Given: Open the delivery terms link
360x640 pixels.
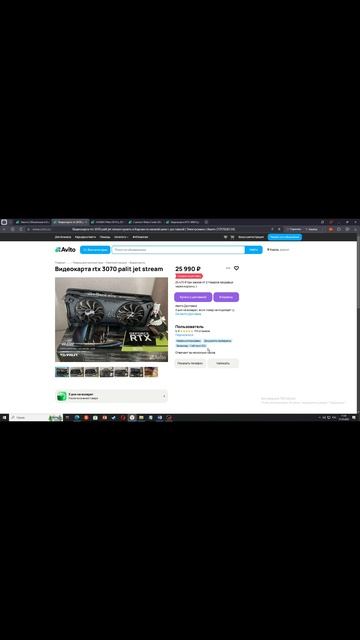Looking at the screenshot, I should click(188, 314).
